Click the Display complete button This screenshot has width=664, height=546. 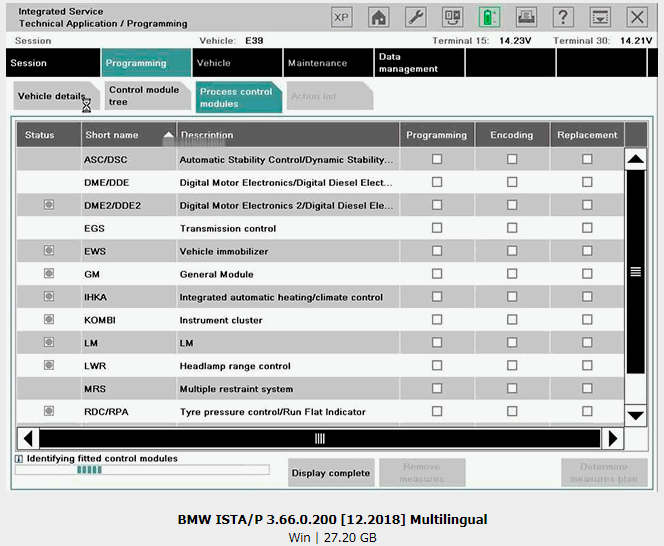pos(331,473)
